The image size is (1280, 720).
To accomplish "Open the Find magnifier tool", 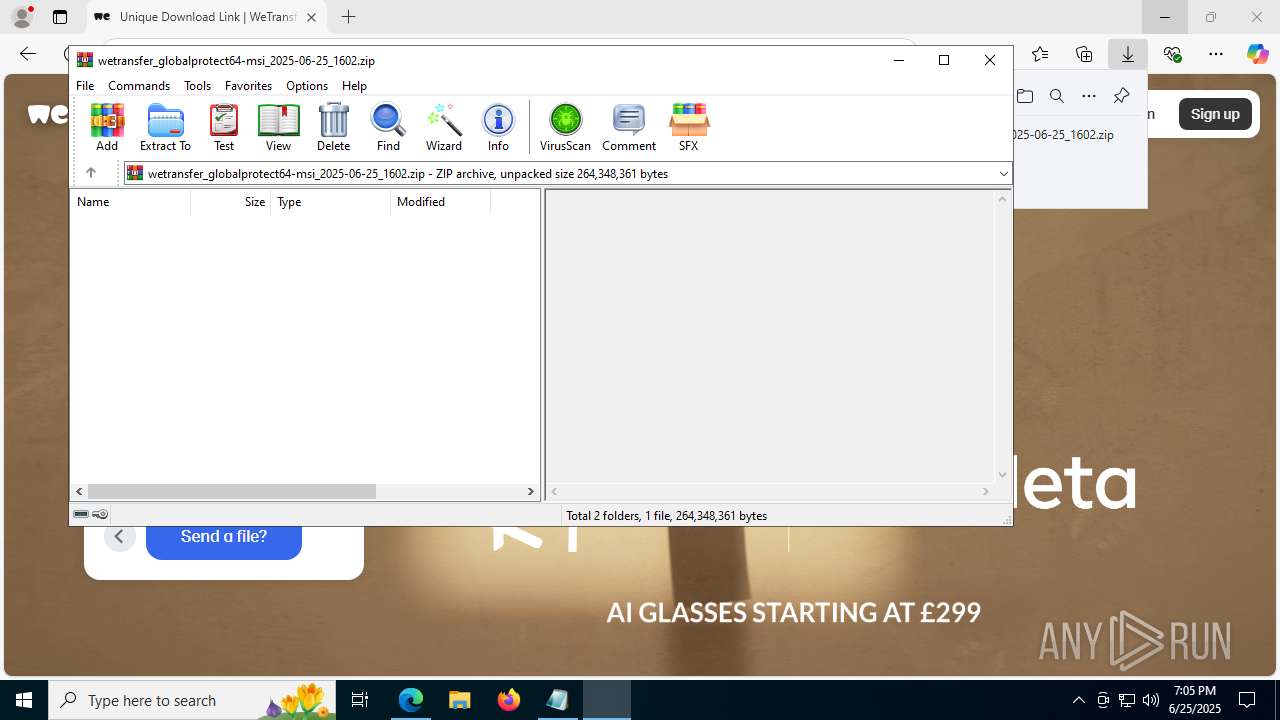I will [x=388, y=127].
